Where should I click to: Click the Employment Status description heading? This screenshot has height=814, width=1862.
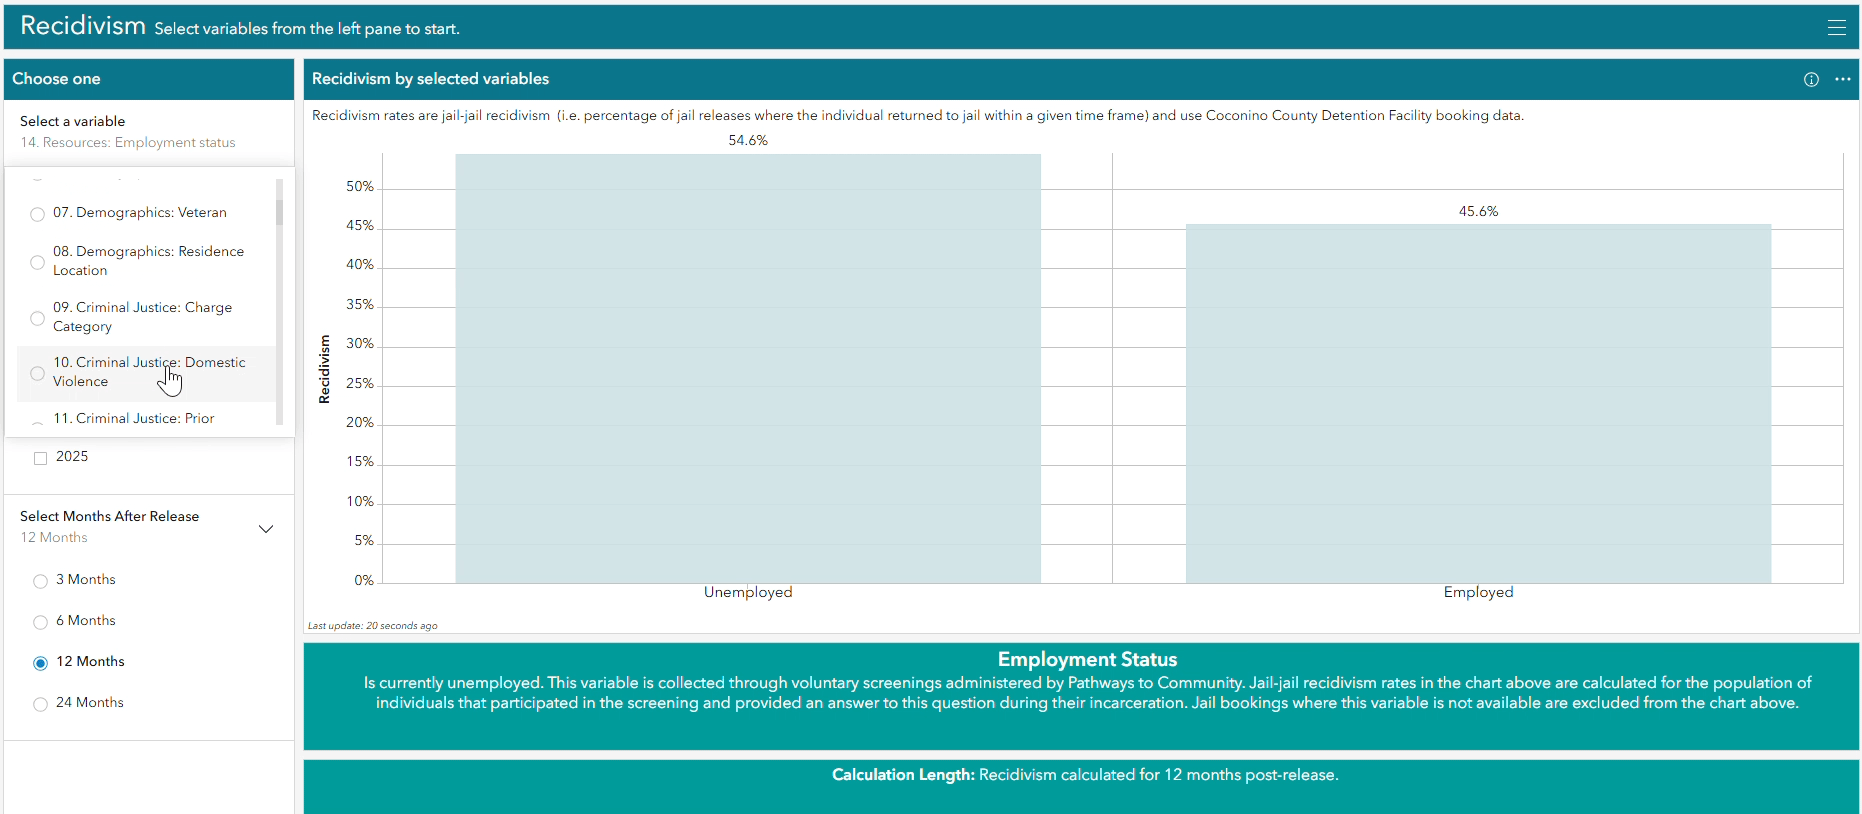coord(1086,660)
